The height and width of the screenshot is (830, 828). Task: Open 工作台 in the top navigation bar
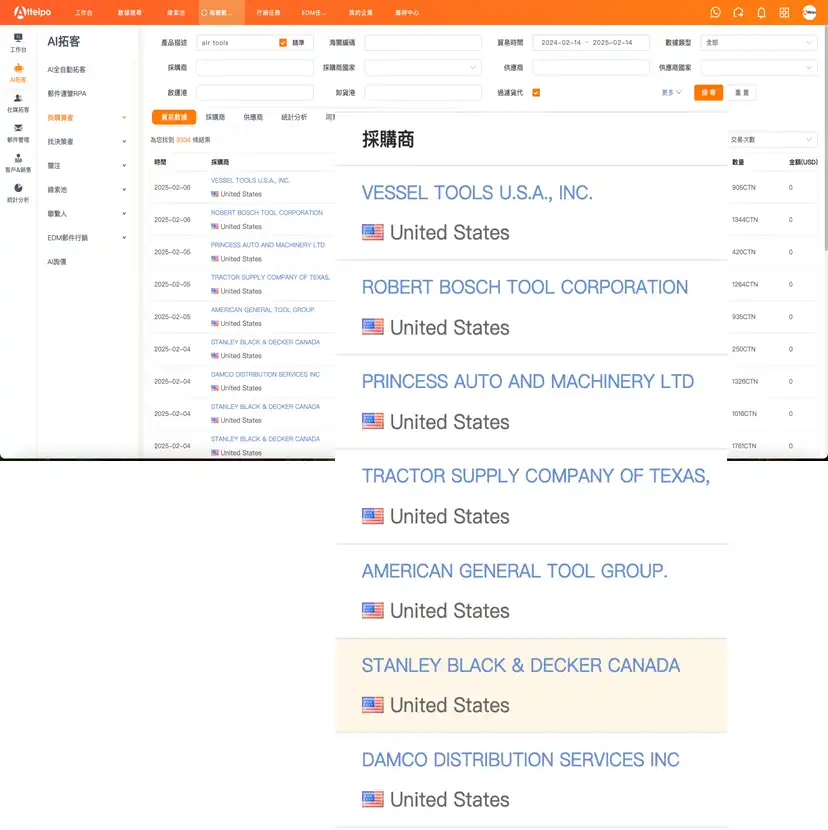coord(84,13)
